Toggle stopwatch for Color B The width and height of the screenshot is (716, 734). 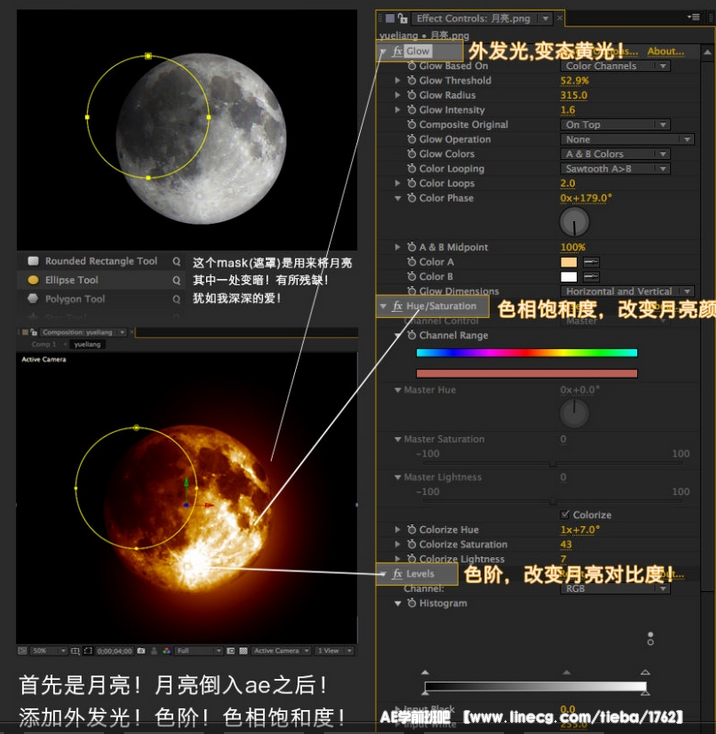pyautogui.click(x=412, y=276)
